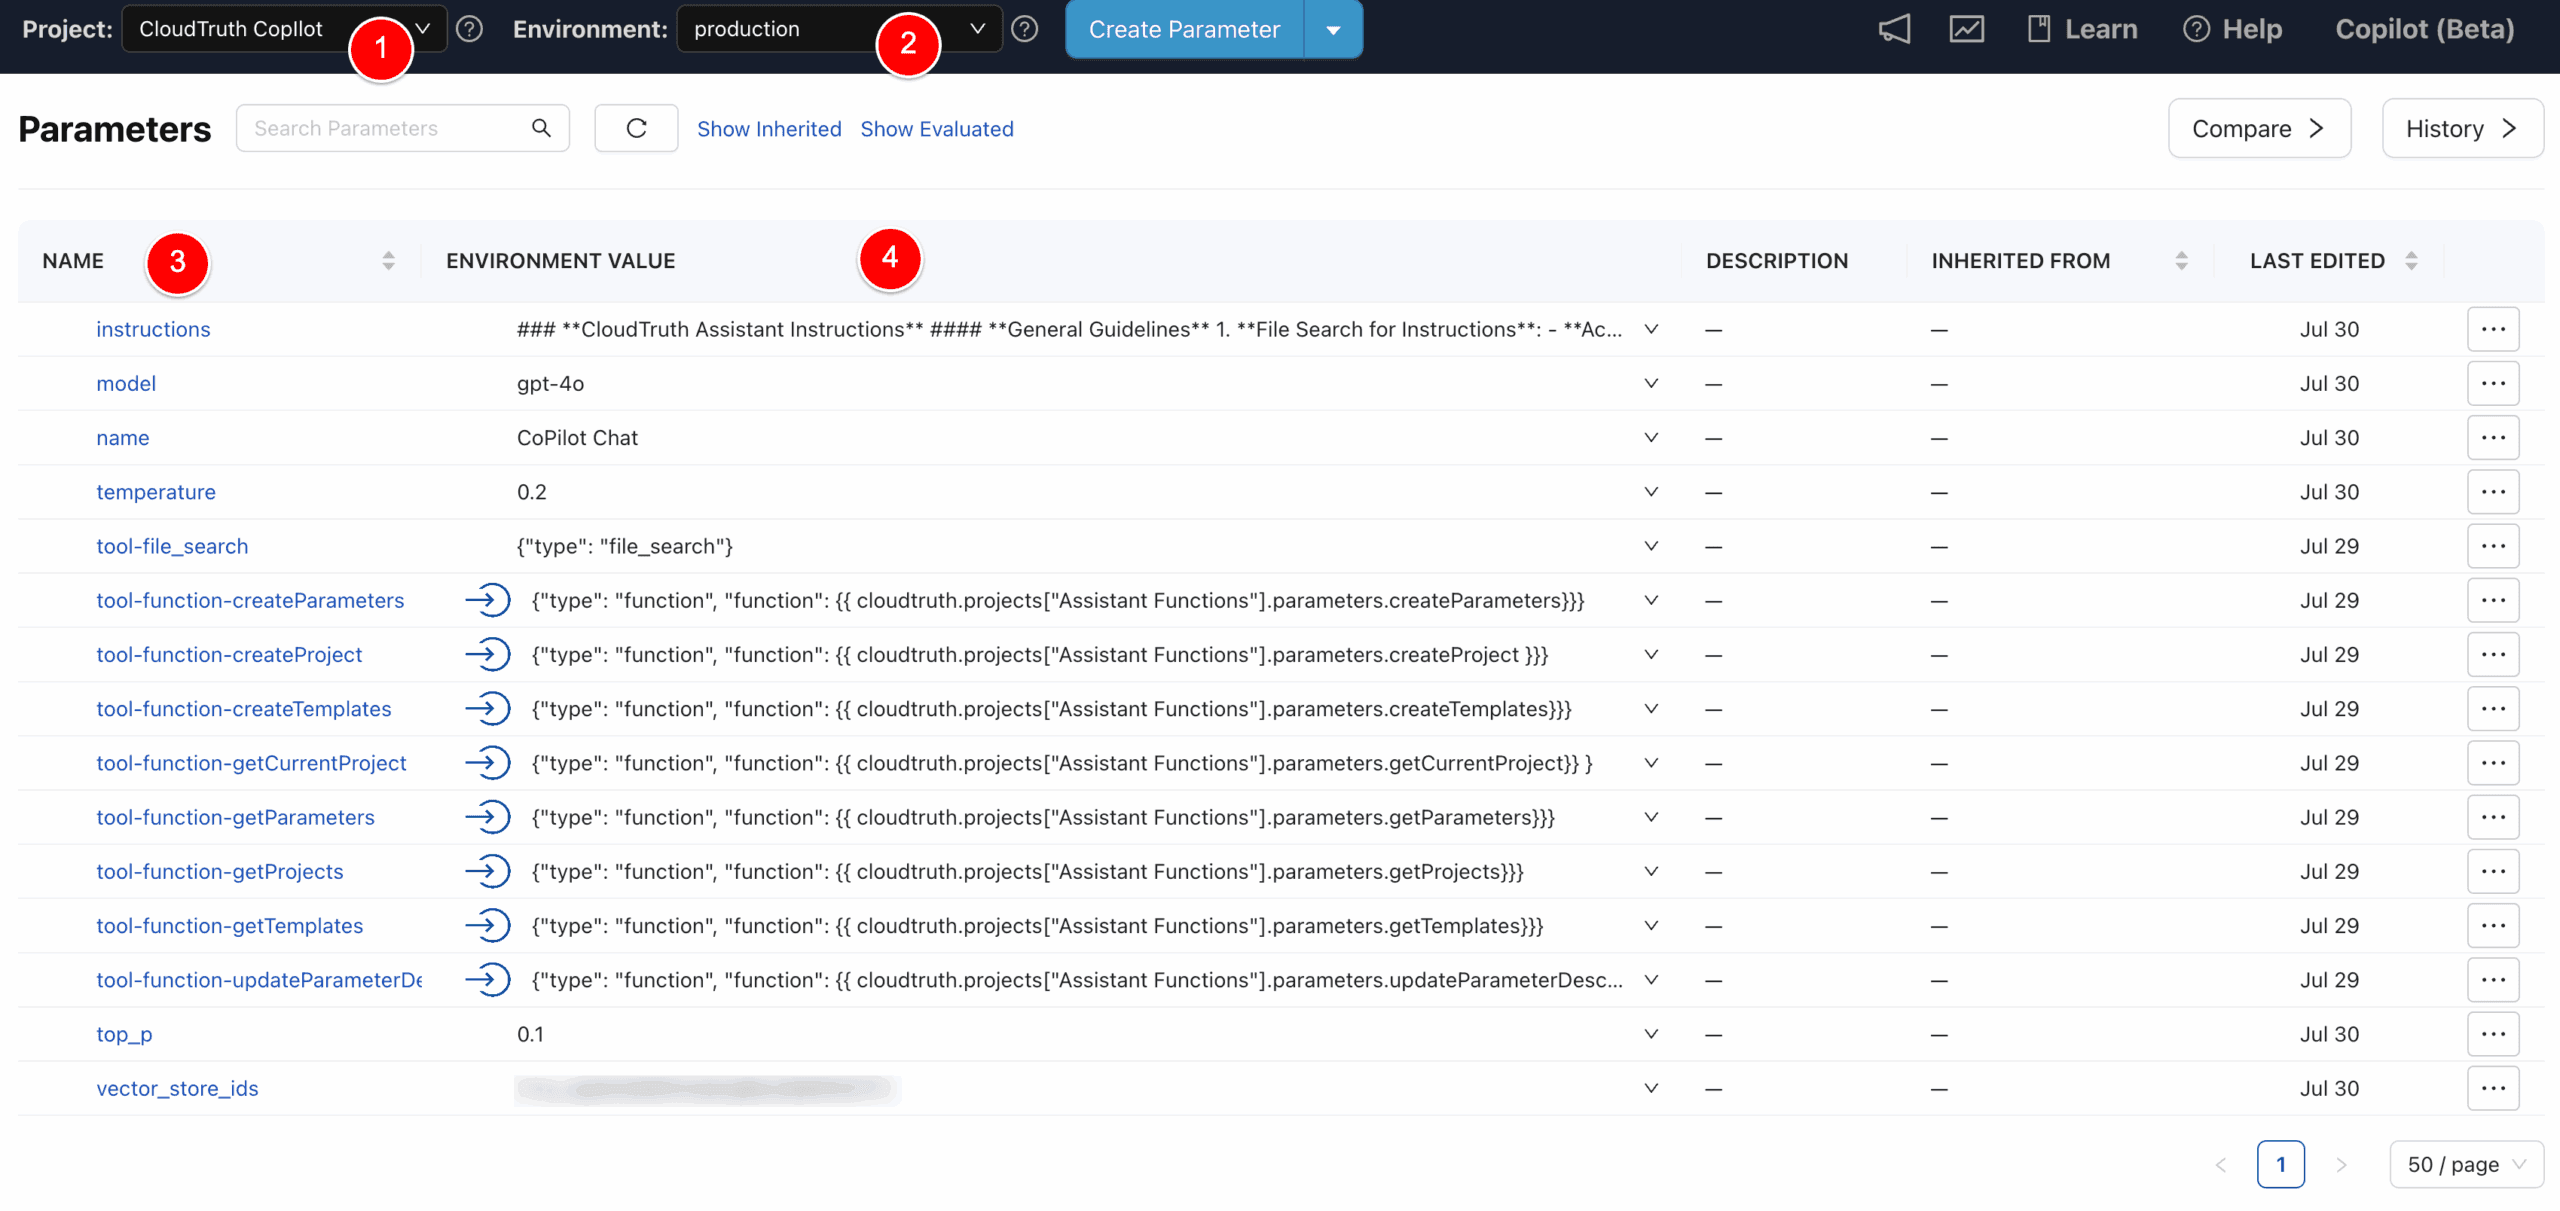
Task: Click the interpolation arrow icon for tool-function-createParameters
Action: click(x=488, y=600)
